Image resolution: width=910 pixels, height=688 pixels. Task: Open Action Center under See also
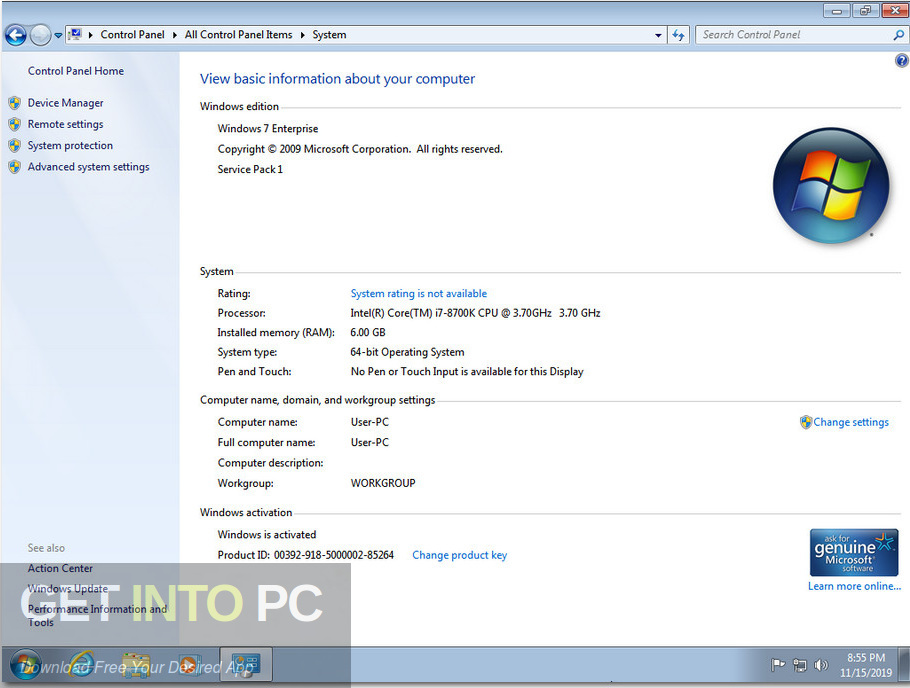[x=60, y=568]
